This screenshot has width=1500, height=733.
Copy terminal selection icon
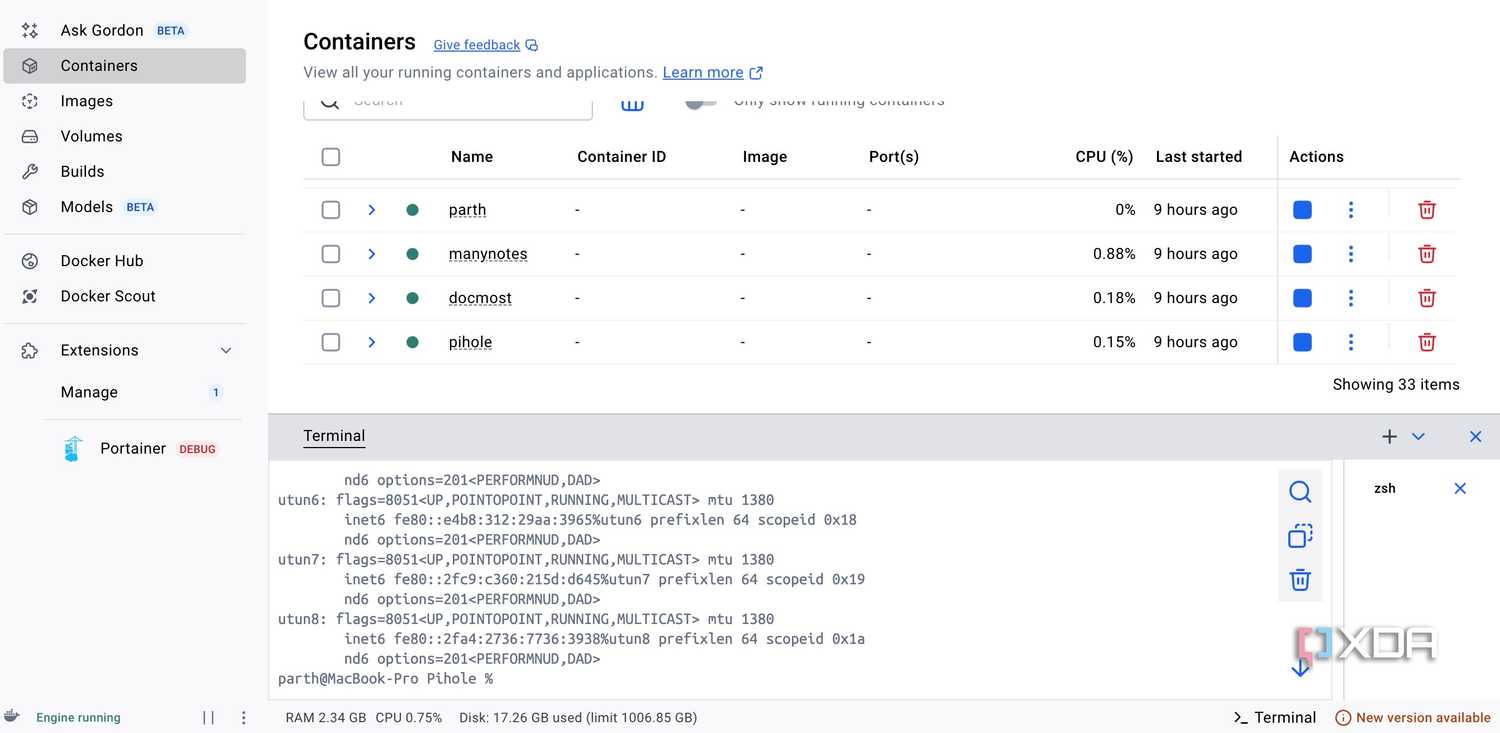pos(1300,536)
